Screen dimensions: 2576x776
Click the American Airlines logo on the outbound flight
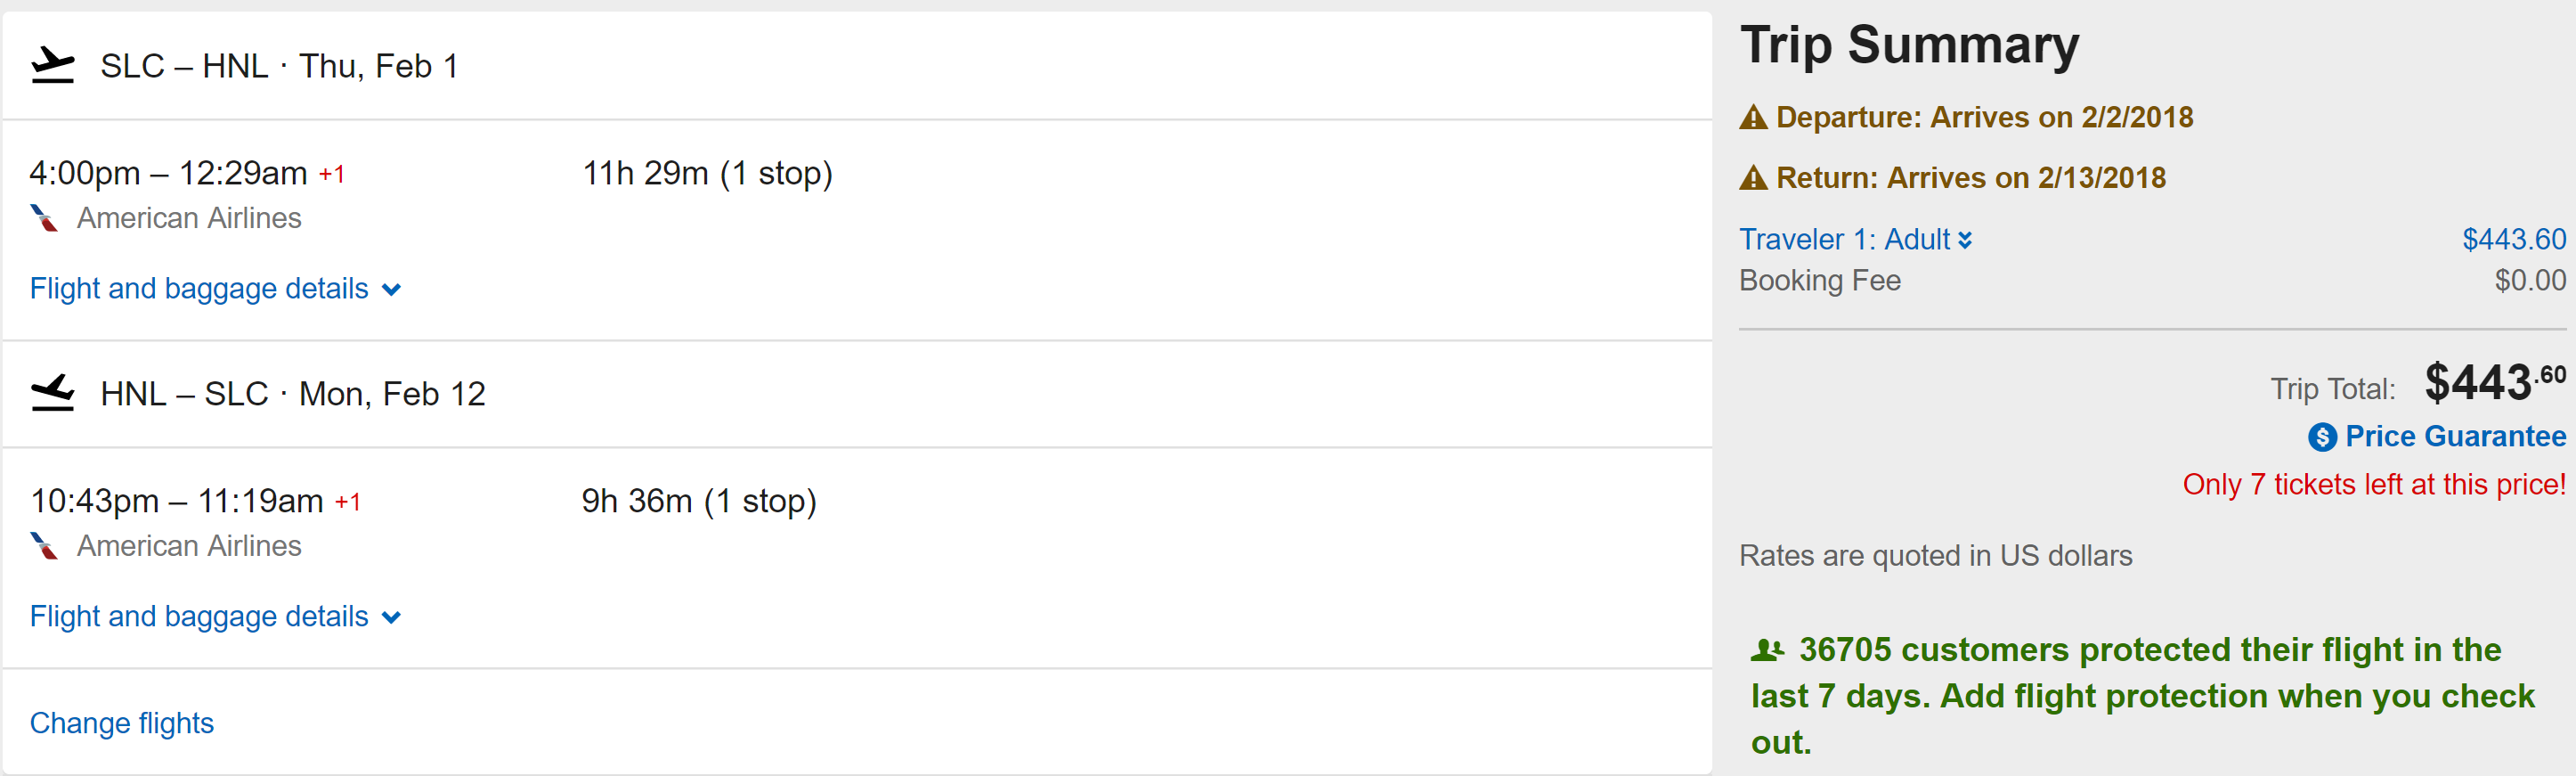tap(44, 218)
